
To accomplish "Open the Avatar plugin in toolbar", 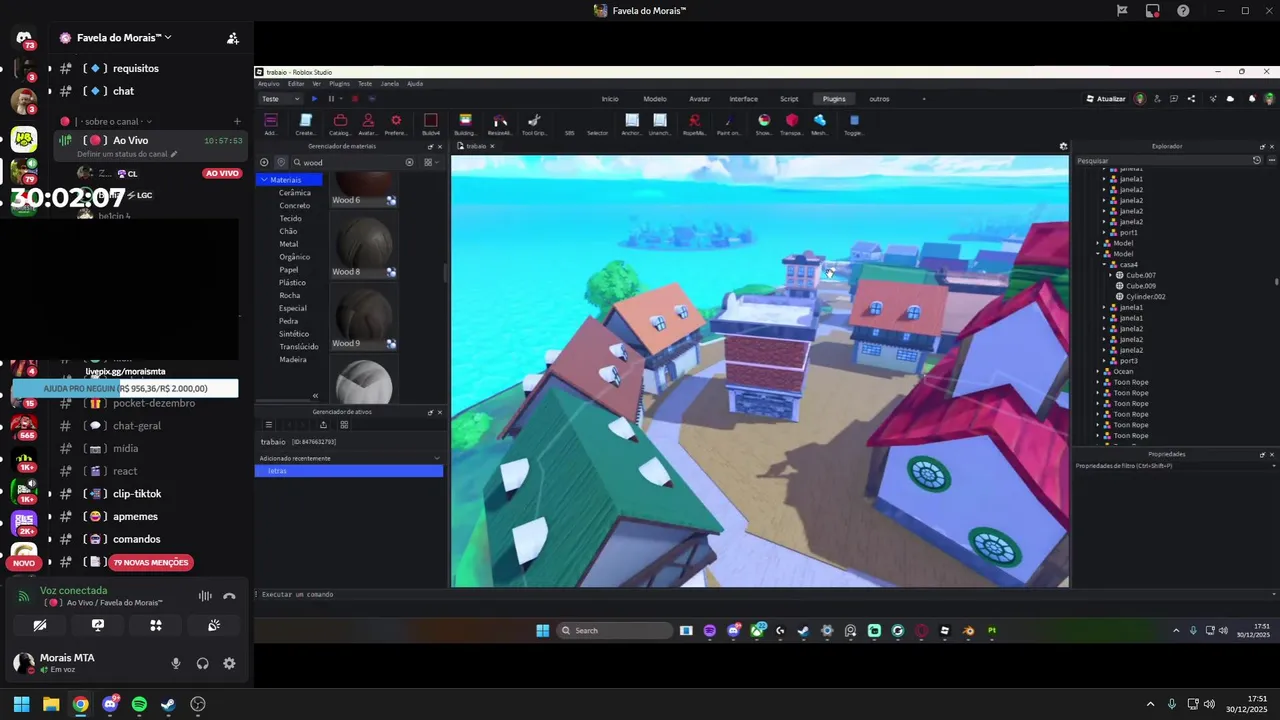I will [x=368, y=123].
